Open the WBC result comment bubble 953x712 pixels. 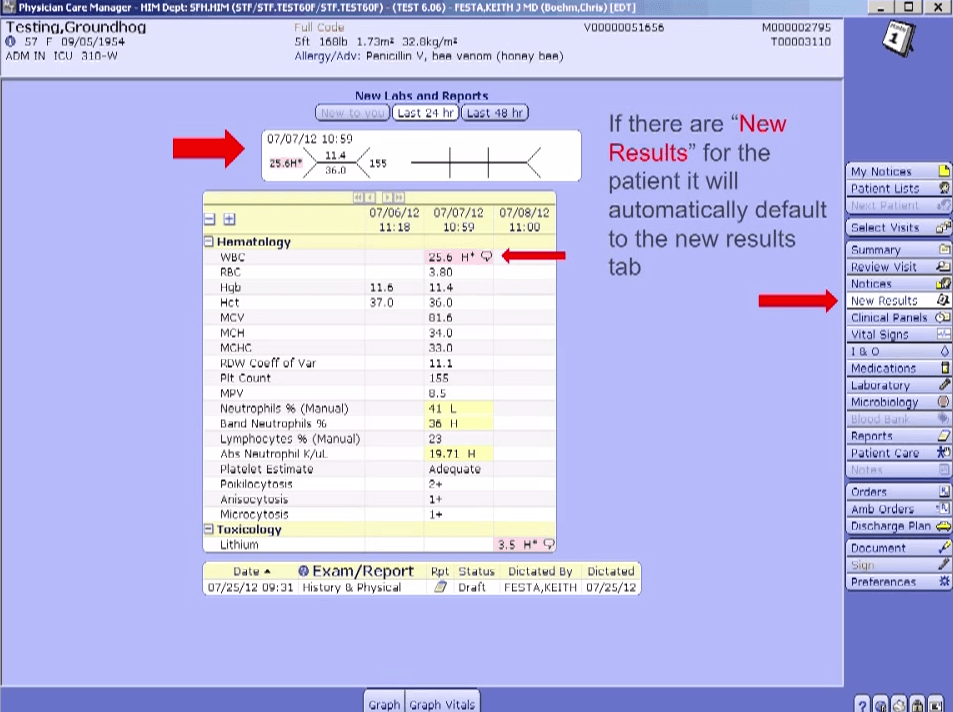(x=486, y=256)
